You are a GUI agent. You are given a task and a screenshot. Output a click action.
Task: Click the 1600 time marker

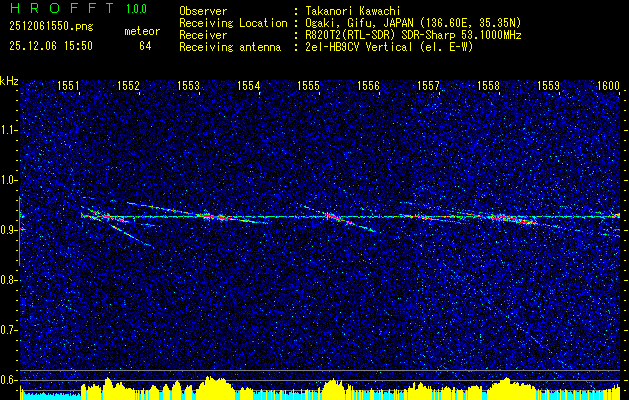(x=609, y=85)
